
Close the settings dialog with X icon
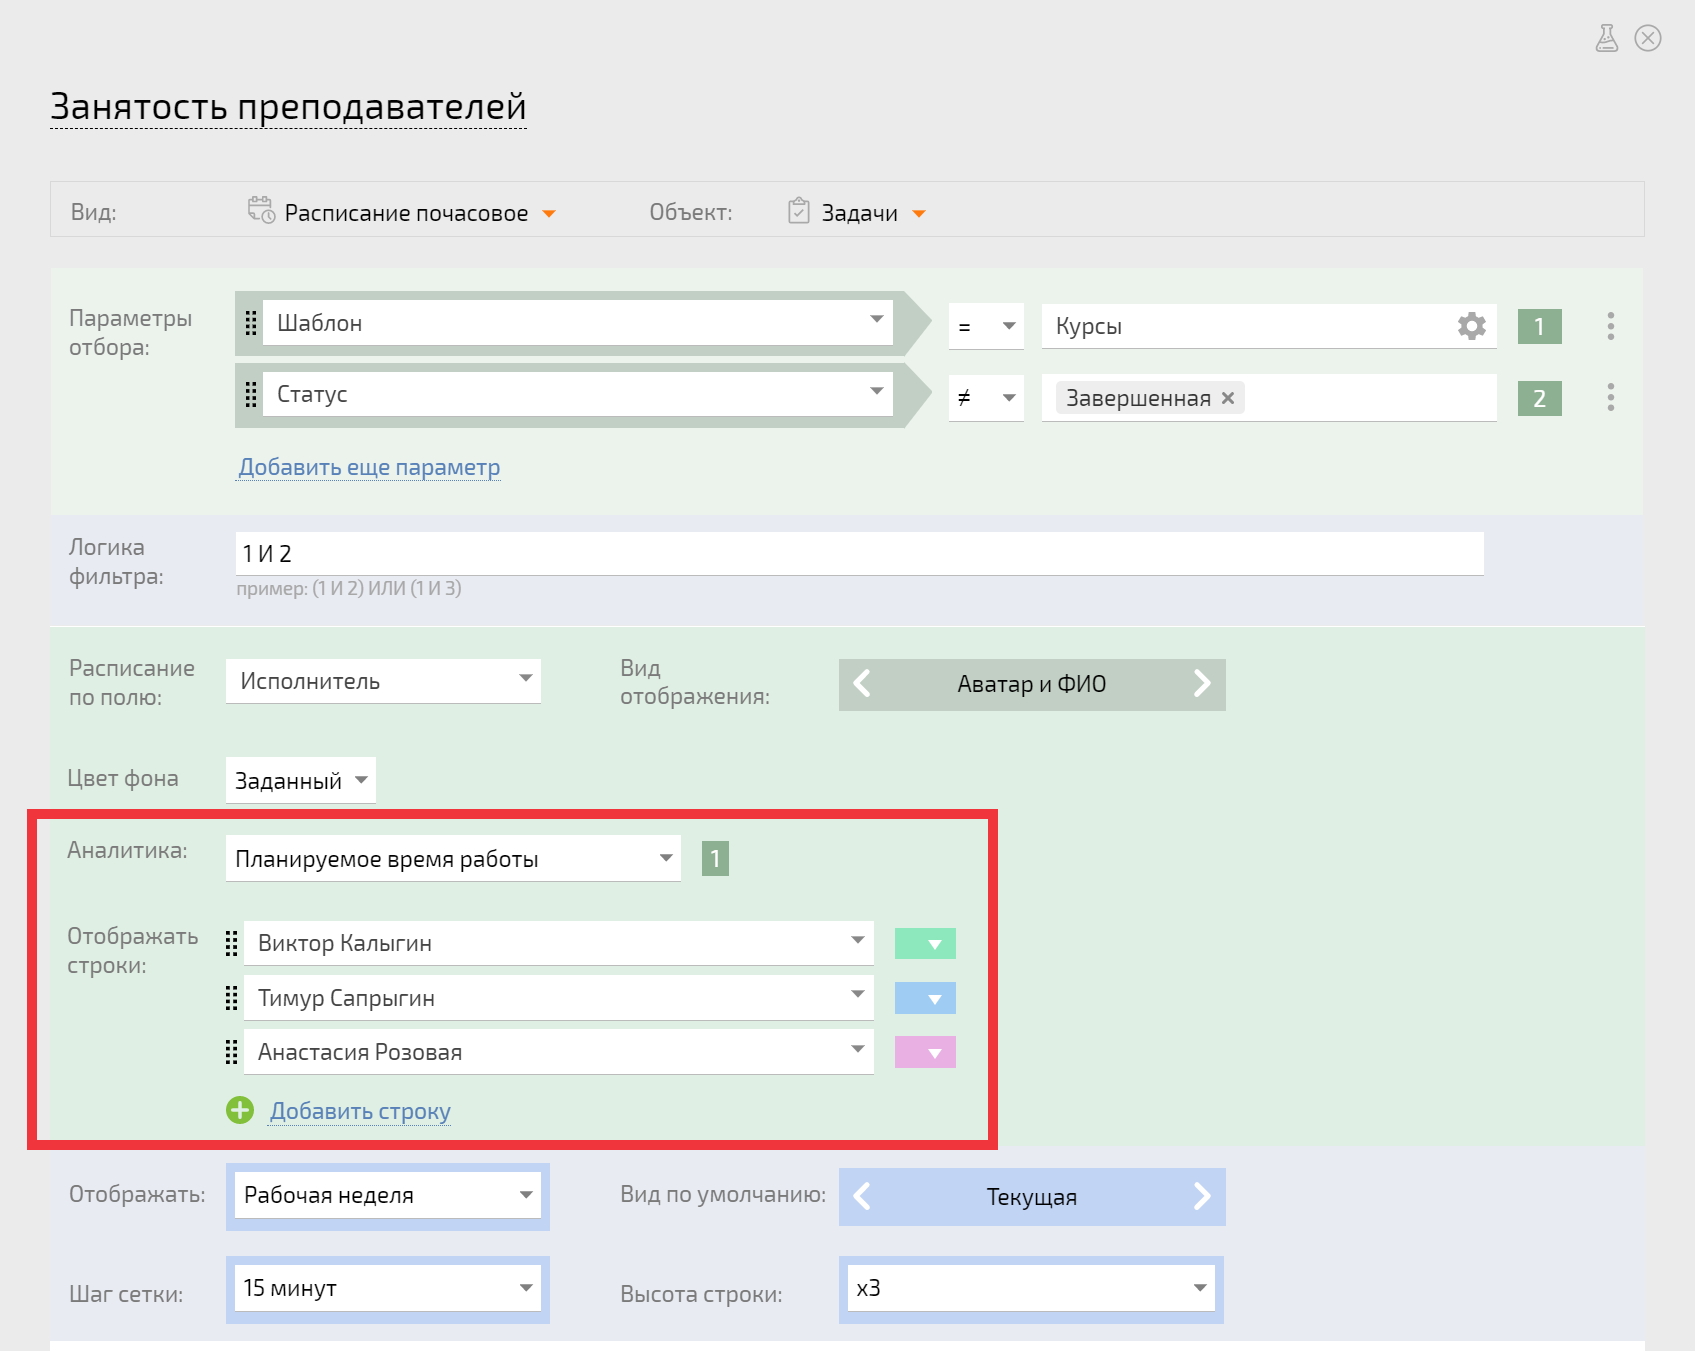[x=1648, y=38]
